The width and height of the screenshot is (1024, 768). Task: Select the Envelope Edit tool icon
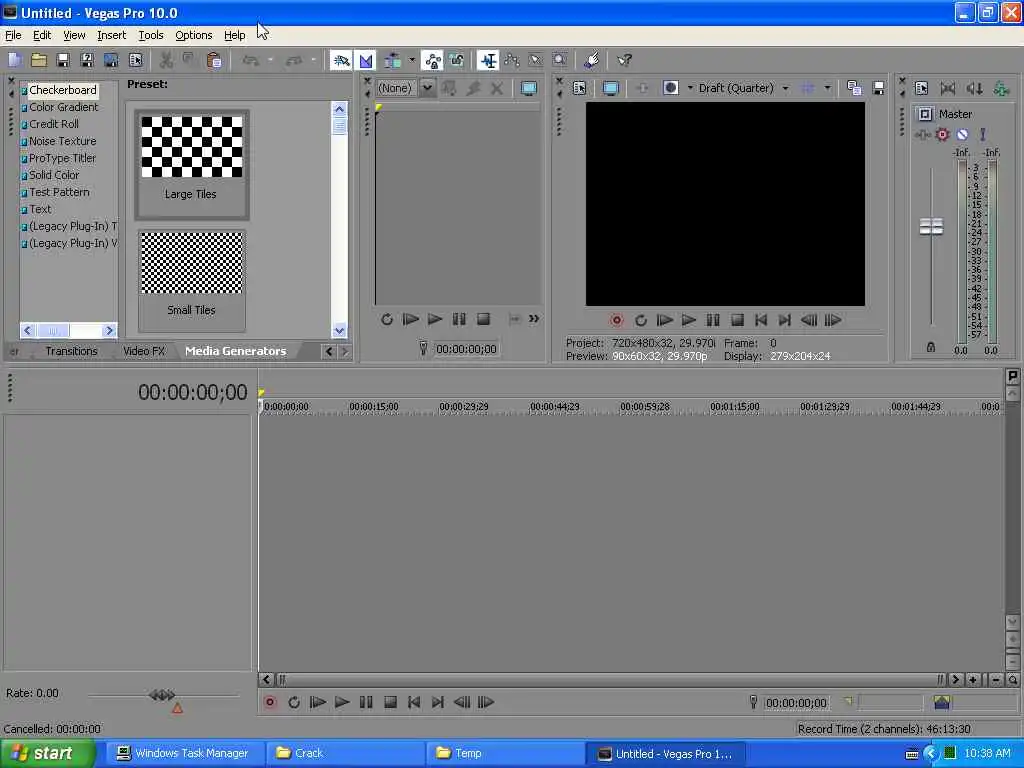pyautogui.click(x=512, y=61)
